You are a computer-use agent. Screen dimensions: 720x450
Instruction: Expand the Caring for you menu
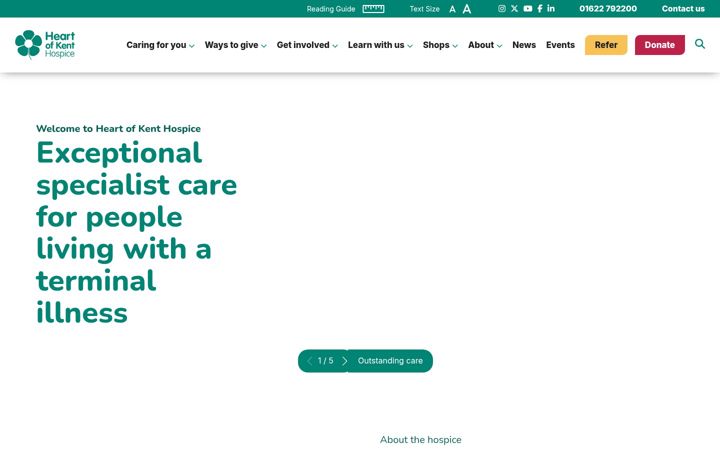click(x=160, y=45)
